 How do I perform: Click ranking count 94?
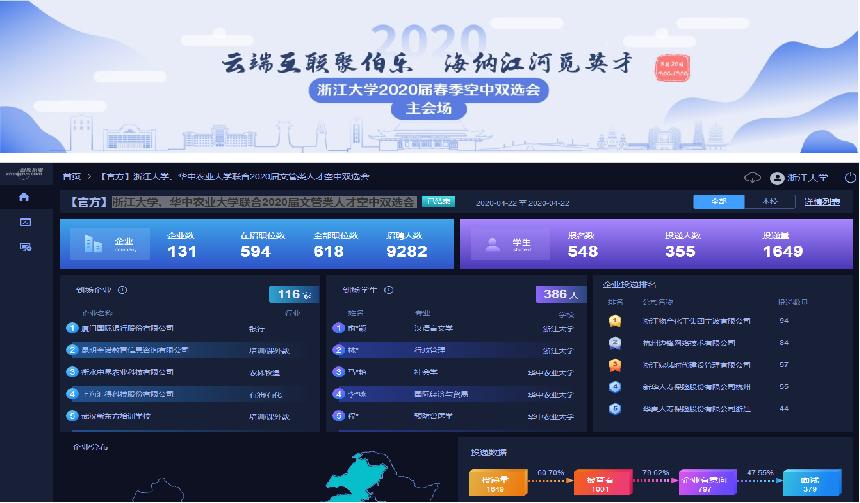pyautogui.click(x=784, y=321)
